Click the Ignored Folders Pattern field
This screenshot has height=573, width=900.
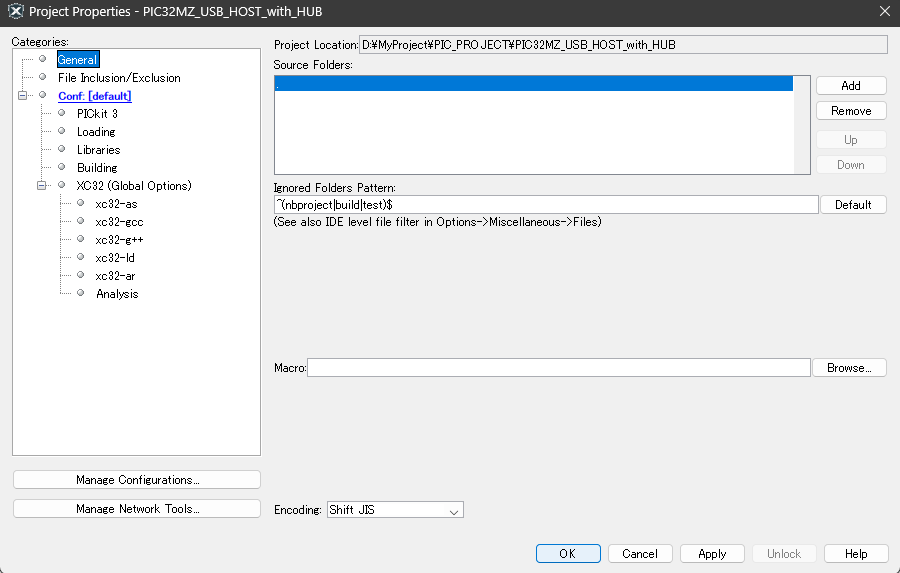[546, 204]
